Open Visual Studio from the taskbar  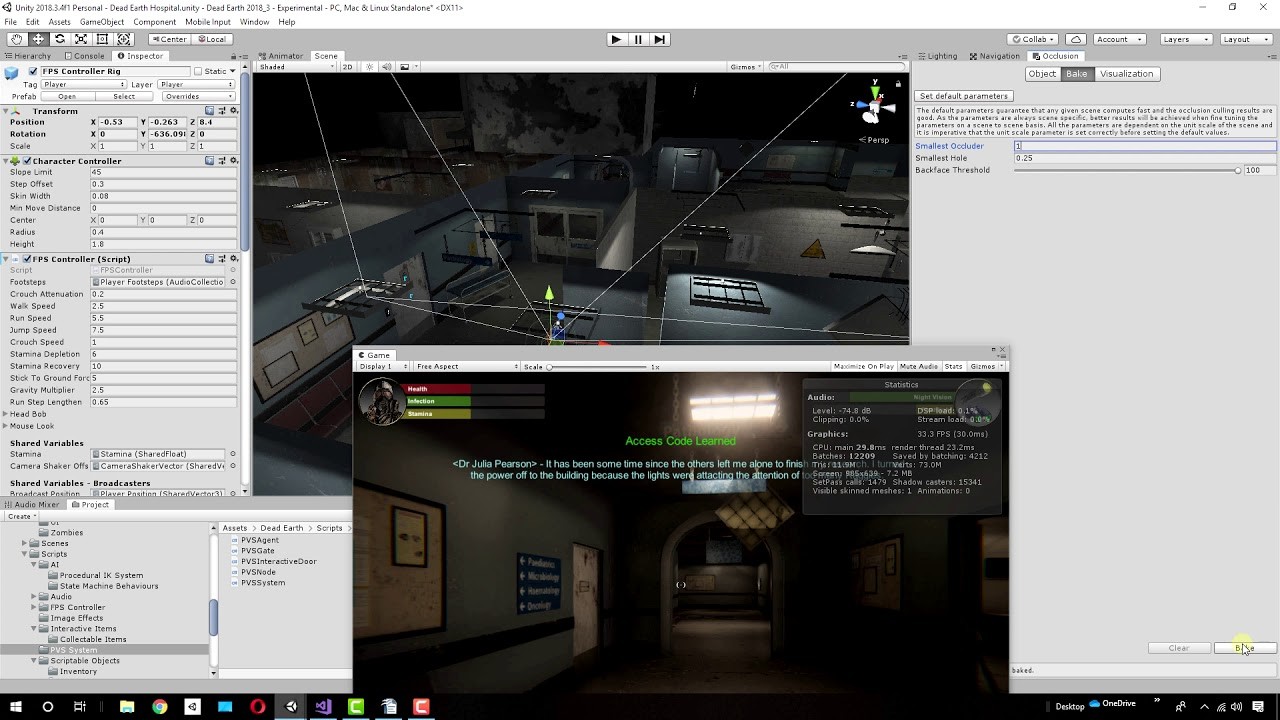(323, 706)
